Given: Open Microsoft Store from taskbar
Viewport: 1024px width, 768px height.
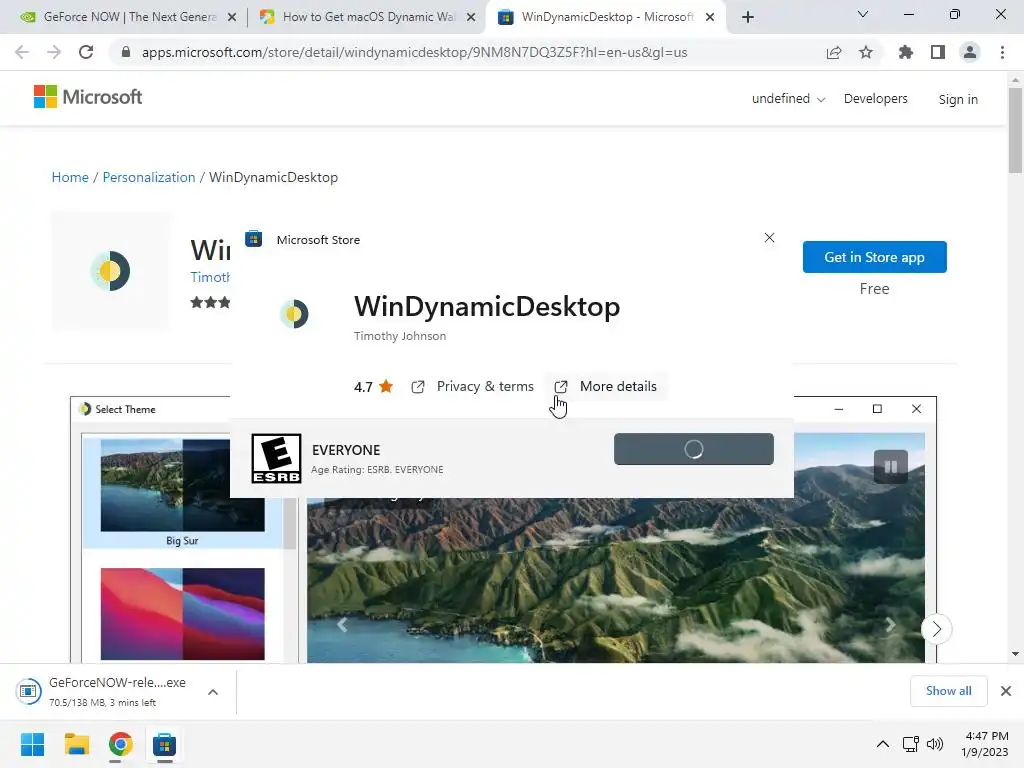Looking at the screenshot, I should 165,744.
